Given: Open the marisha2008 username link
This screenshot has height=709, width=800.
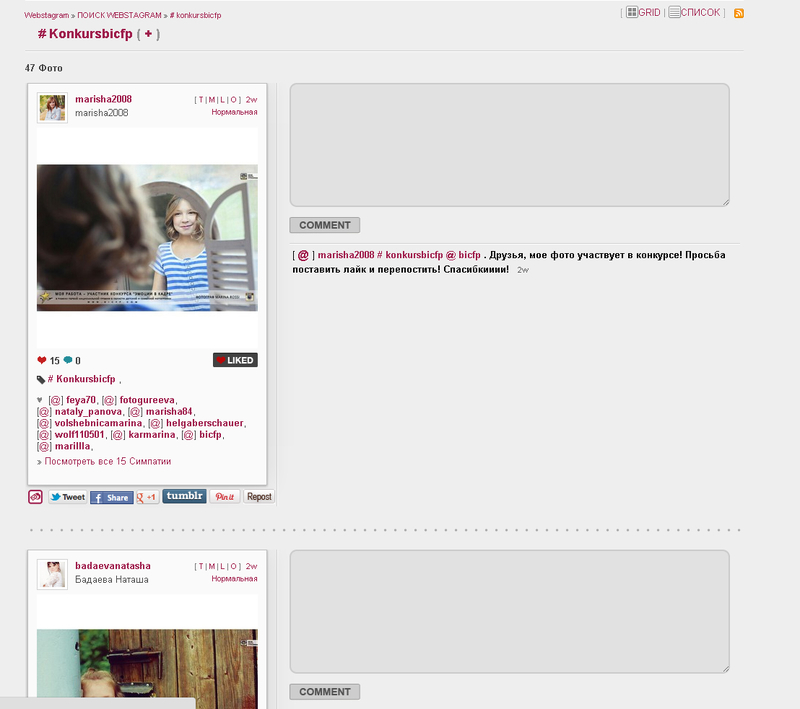Looking at the screenshot, I should 103,99.
